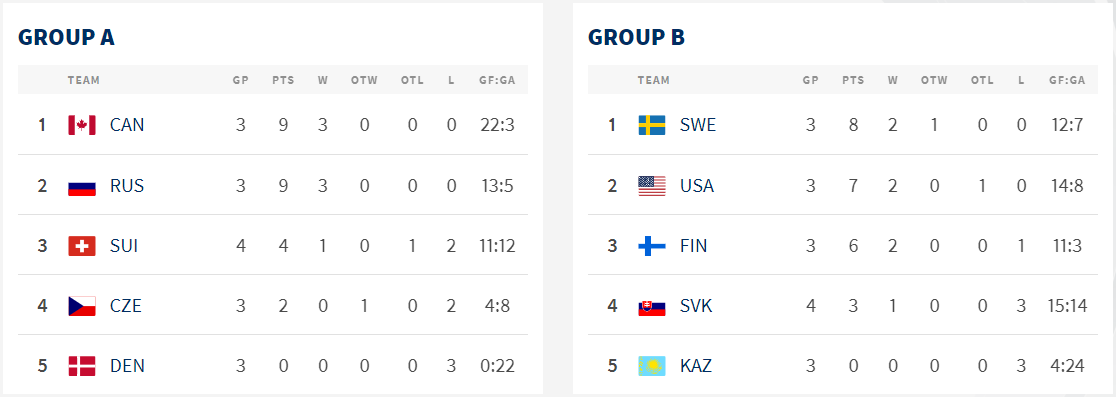Viewport: 1116px width, 397px height.
Task: Select the Switzerland flag icon
Action: point(82,246)
